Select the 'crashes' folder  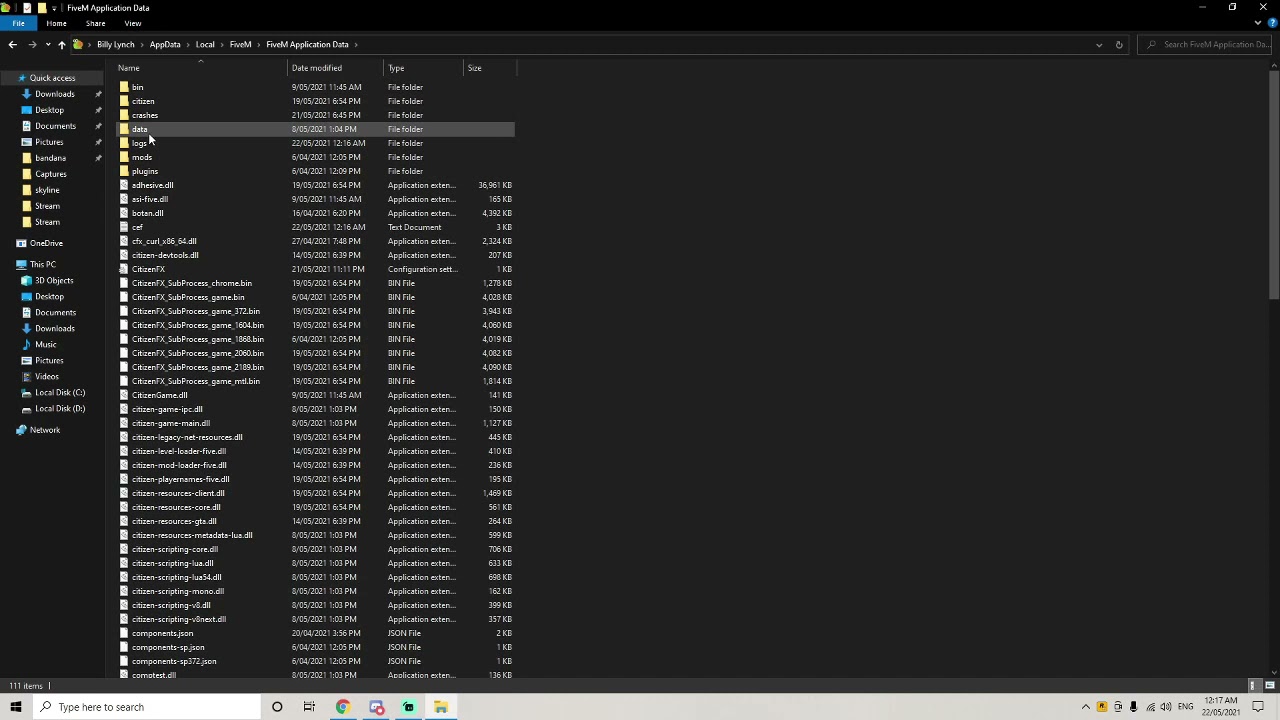click(x=144, y=115)
